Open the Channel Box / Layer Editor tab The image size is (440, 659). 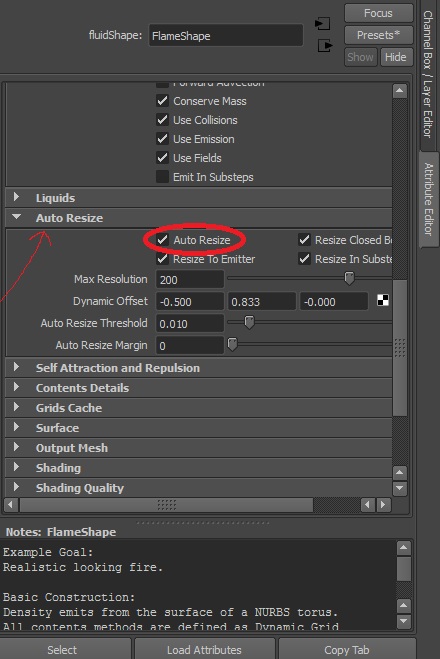point(428,75)
